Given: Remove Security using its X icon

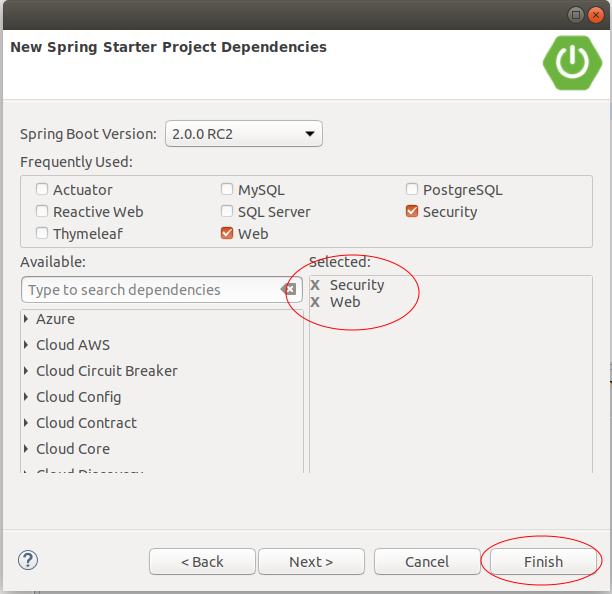Looking at the screenshot, I should click(315, 285).
